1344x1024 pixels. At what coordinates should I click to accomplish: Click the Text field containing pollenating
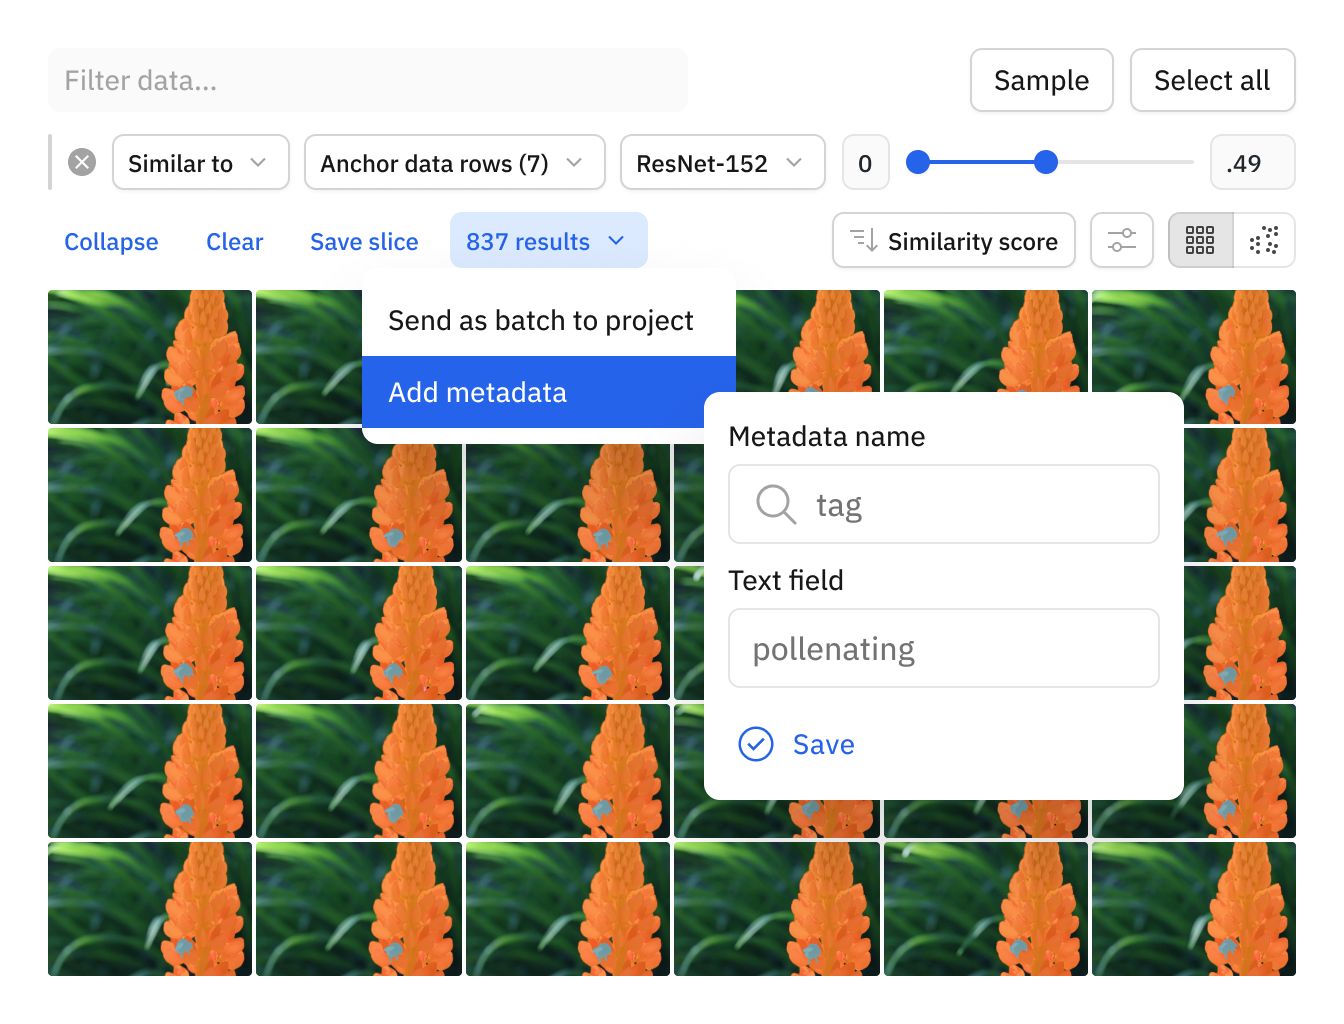(x=944, y=648)
